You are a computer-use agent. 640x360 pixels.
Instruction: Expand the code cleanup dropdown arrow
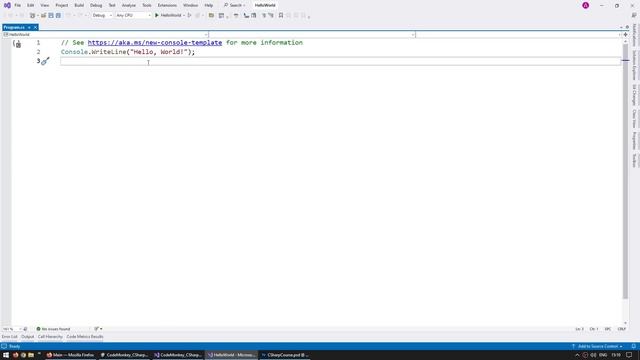pyautogui.click(x=101, y=329)
